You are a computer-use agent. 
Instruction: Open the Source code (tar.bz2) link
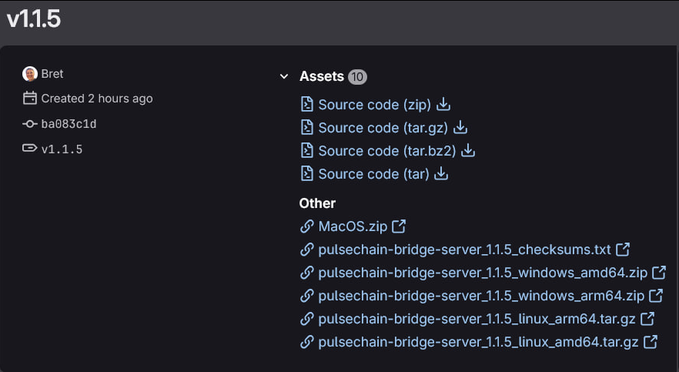(x=387, y=151)
